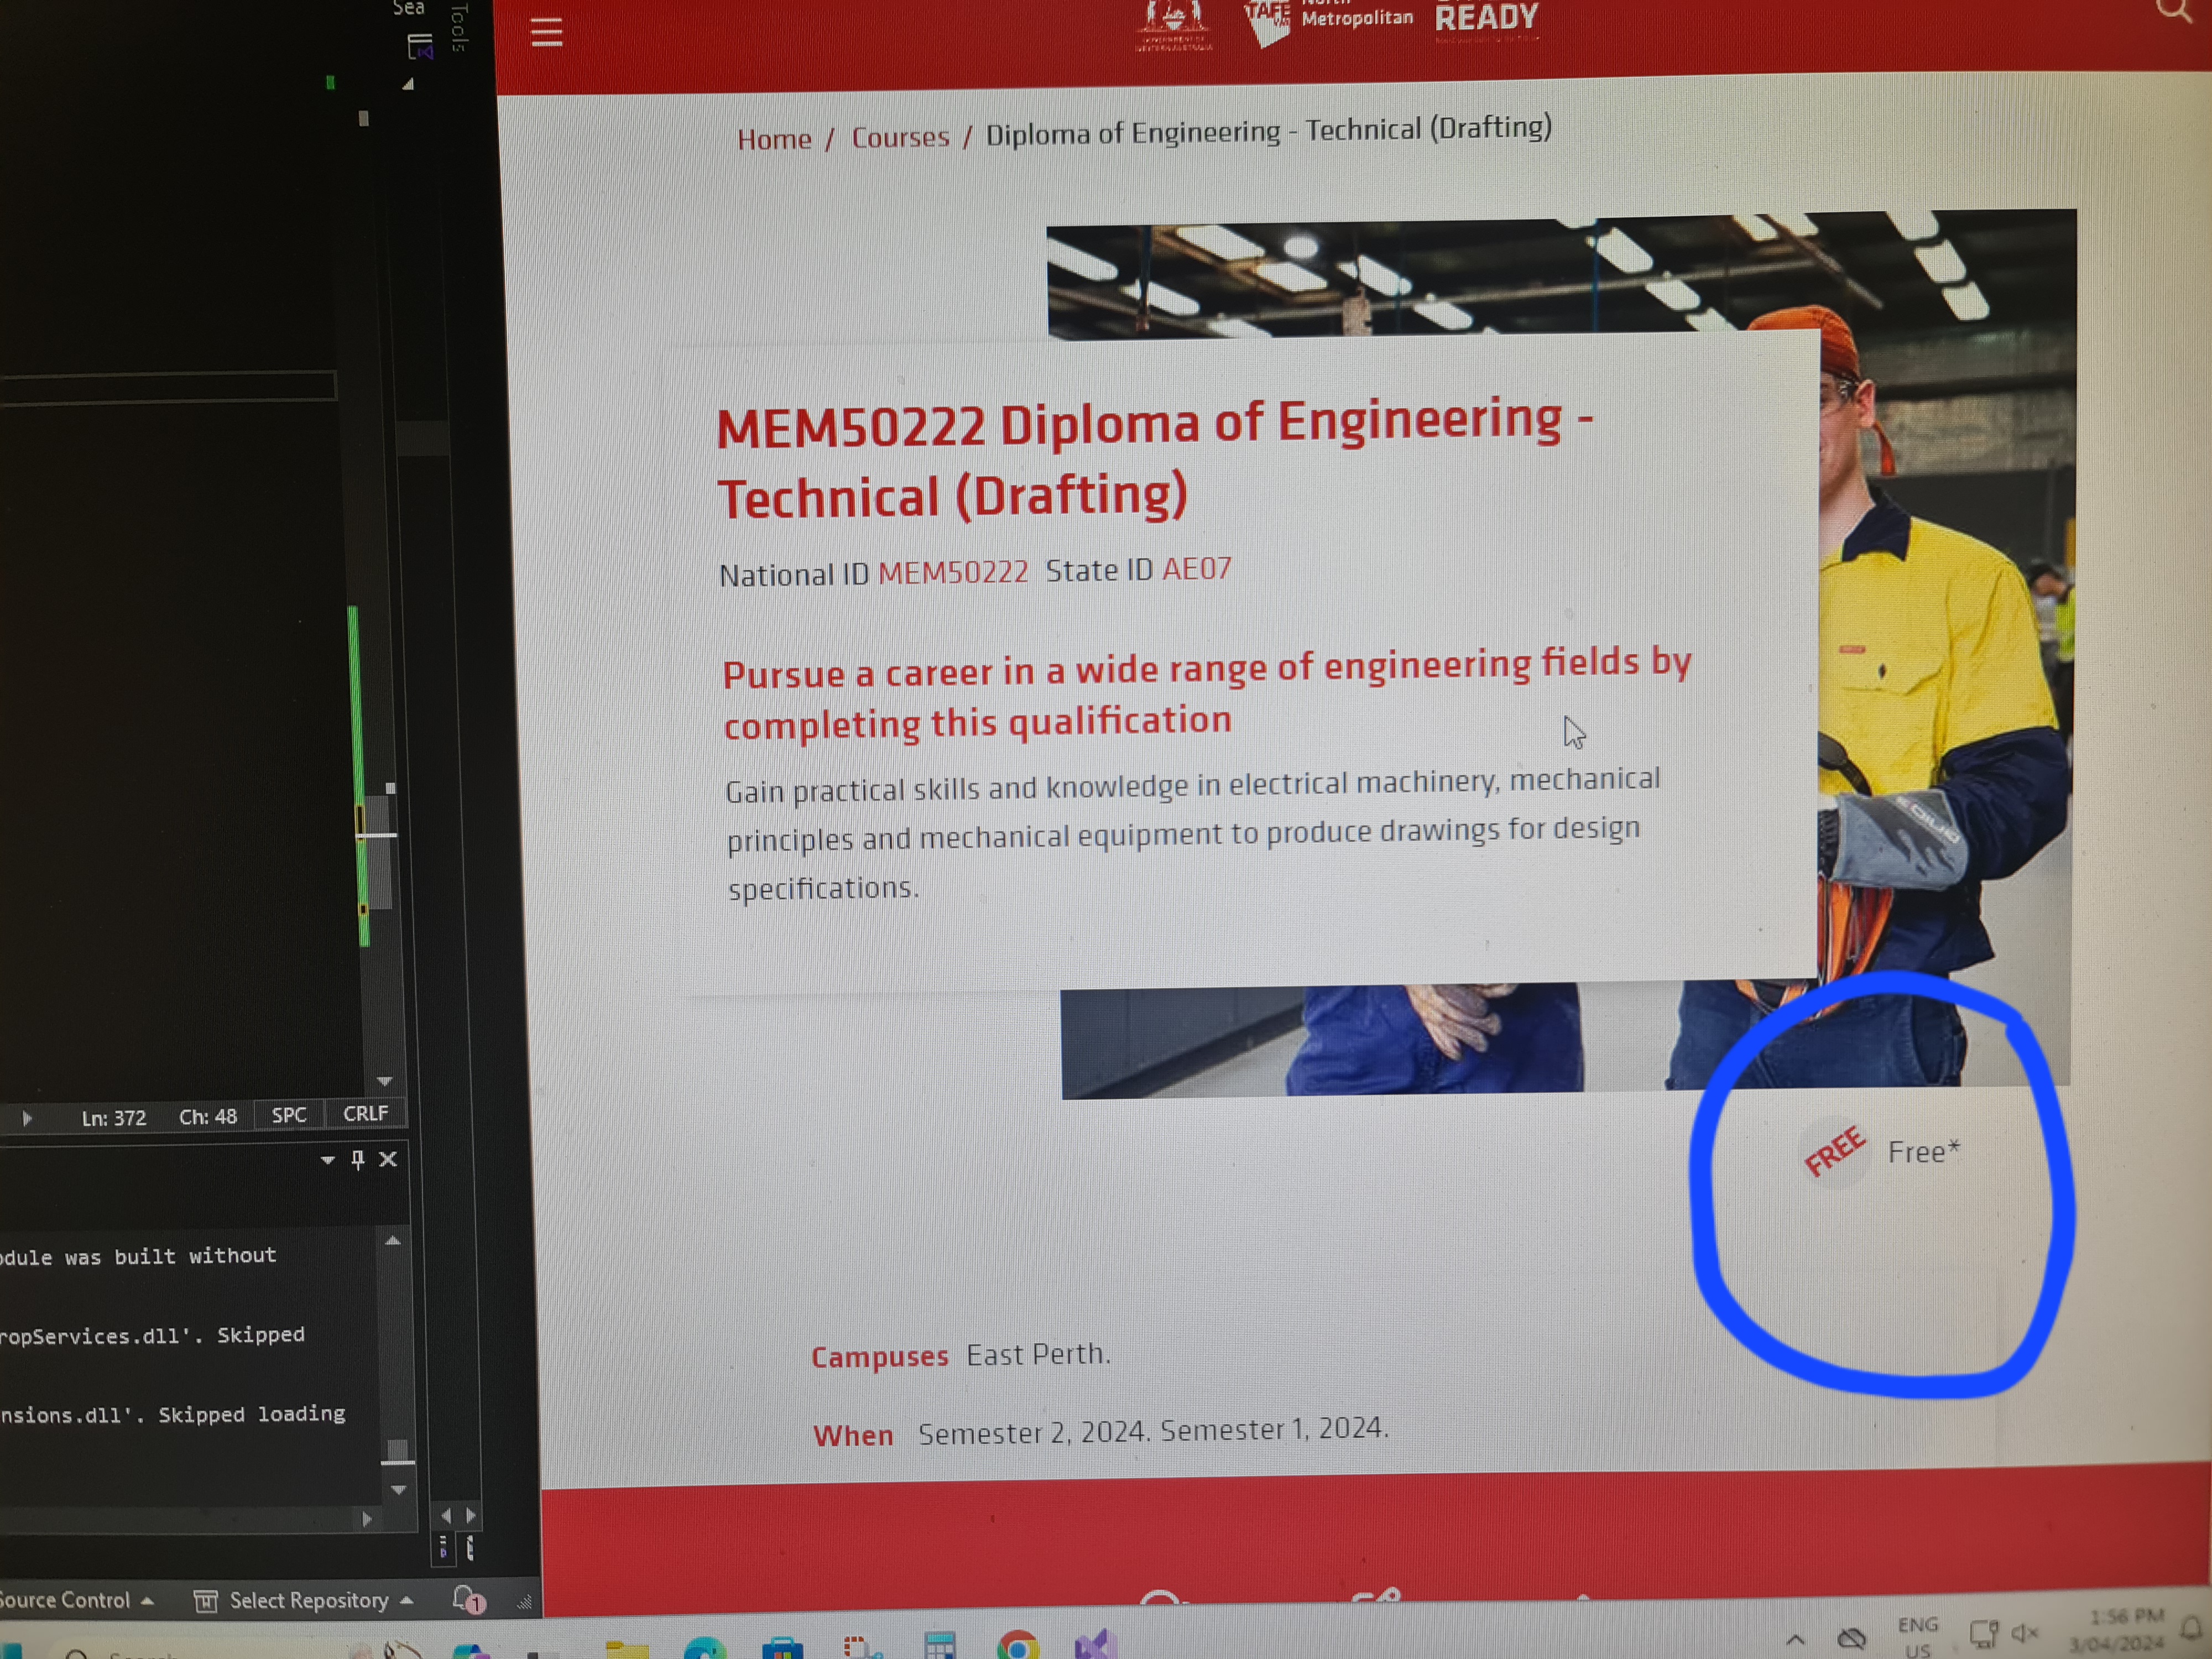
Task: Open Output panel window position dropdown arrow
Action: (x=327, y=1160)
